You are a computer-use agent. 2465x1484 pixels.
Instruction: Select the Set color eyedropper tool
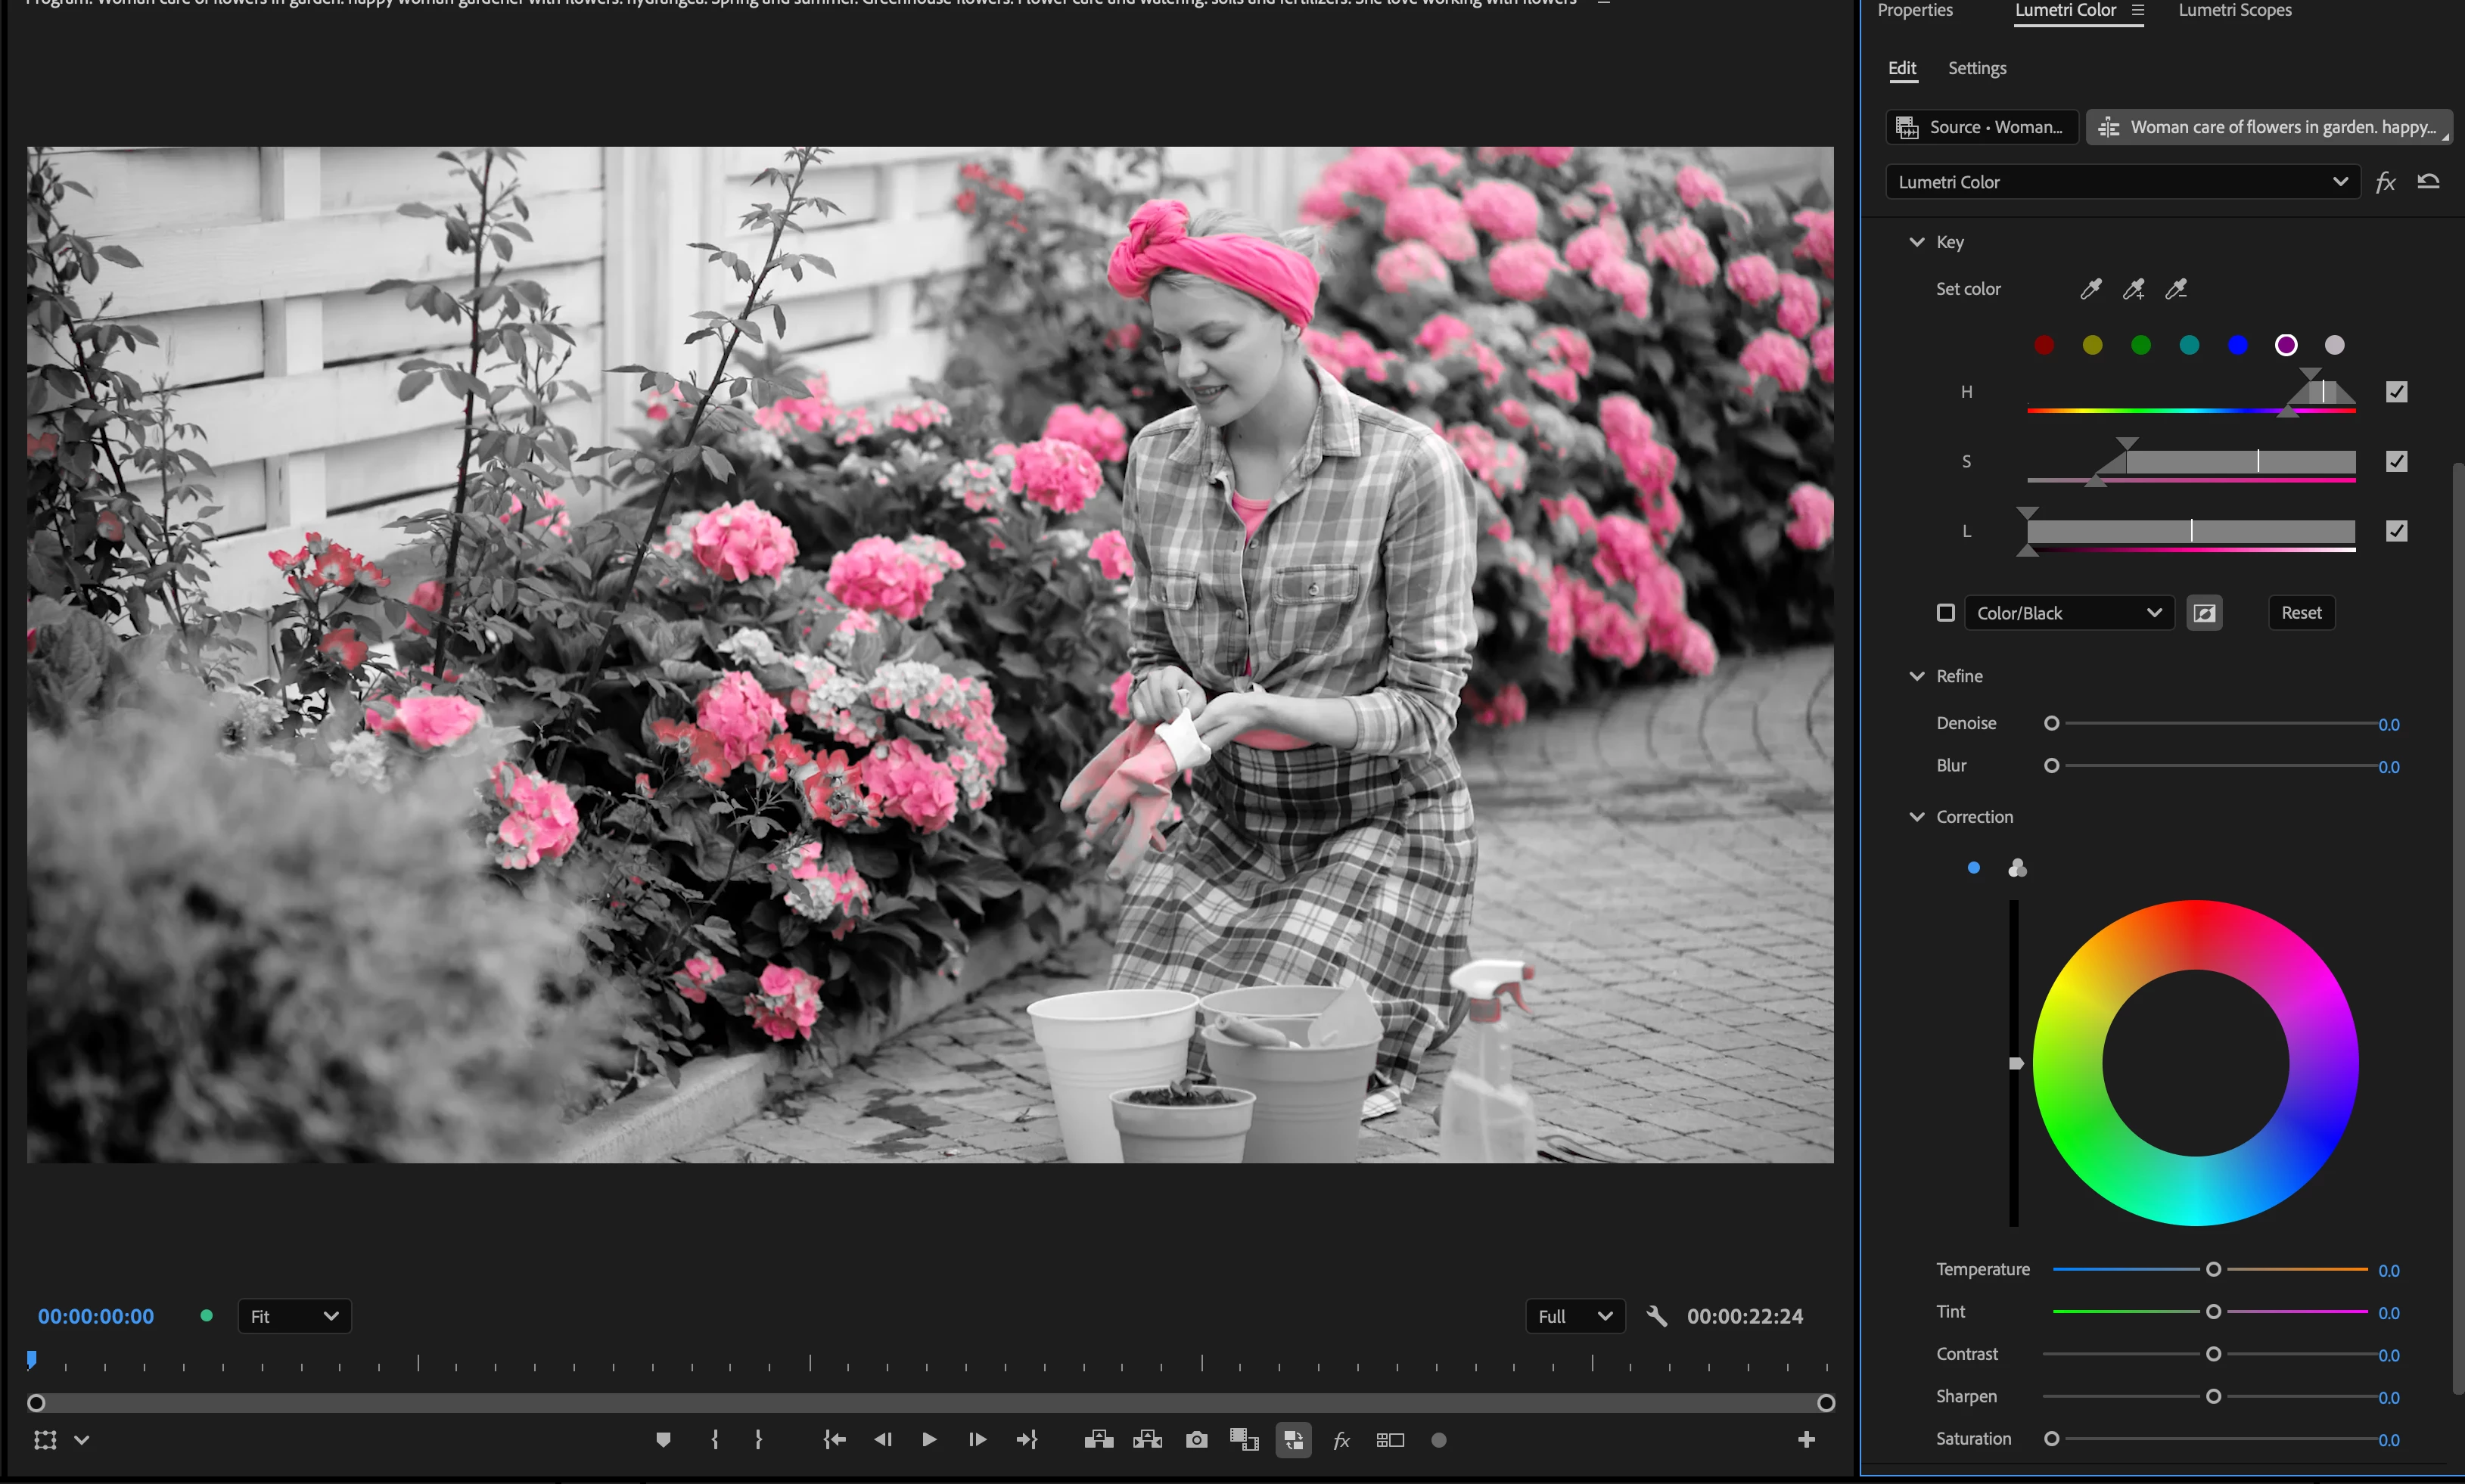click(2090, 289)
